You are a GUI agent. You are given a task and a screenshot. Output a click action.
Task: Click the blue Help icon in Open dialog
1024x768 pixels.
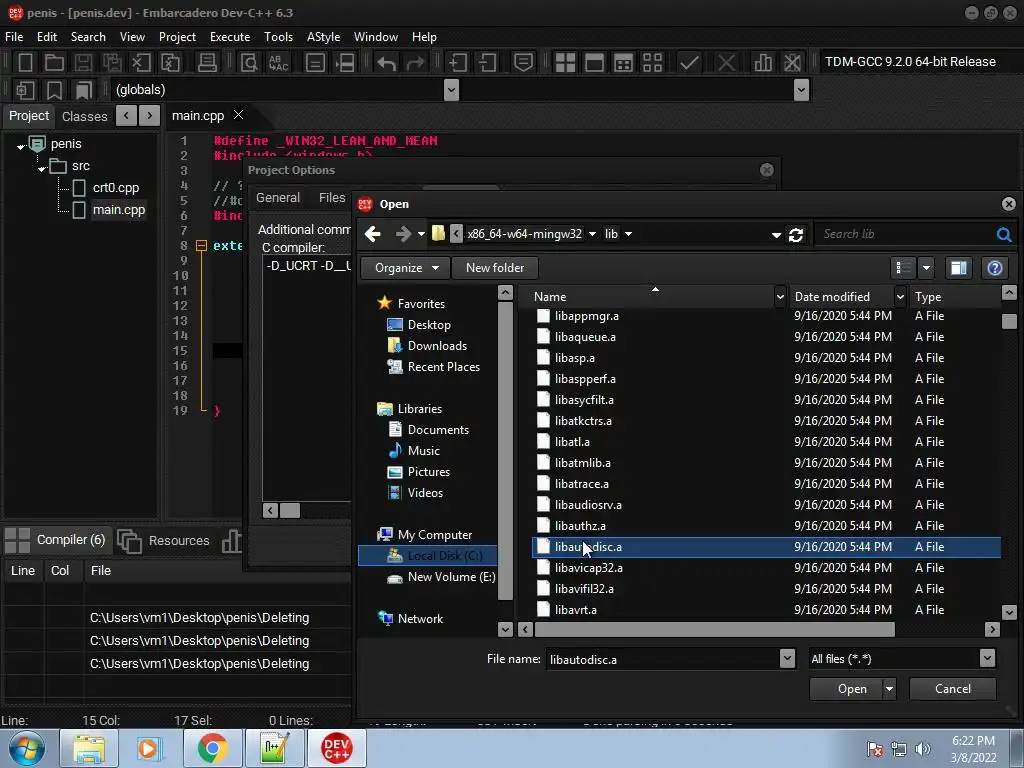[x=995, y=268]
